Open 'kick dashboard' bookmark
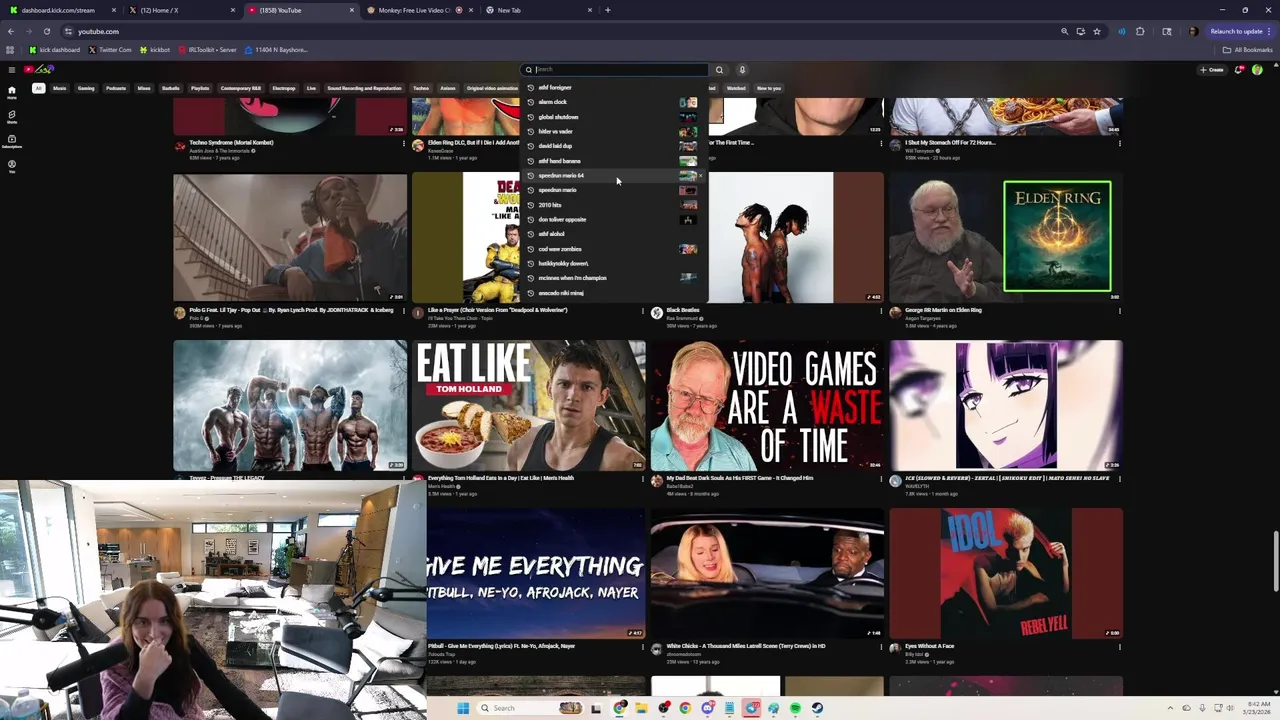 tap(55, 49)
